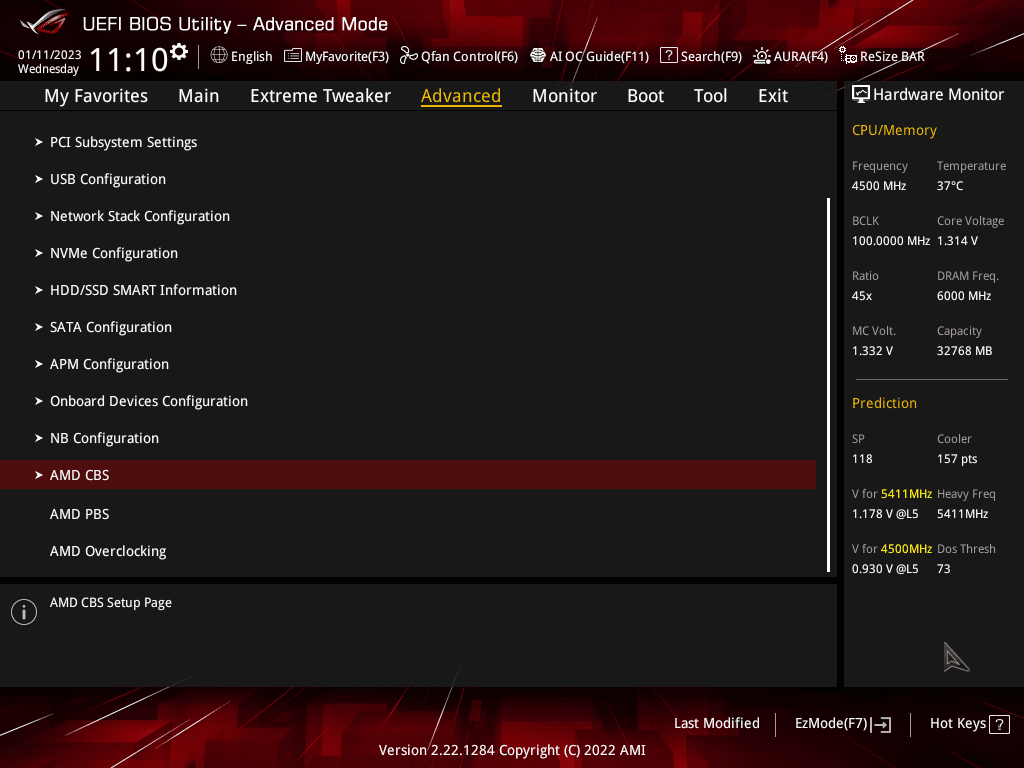Click the 32768 MB capacity value
Image resolution: width=1024 pixels, height=768 pixels.
click(x=964, y=351)
